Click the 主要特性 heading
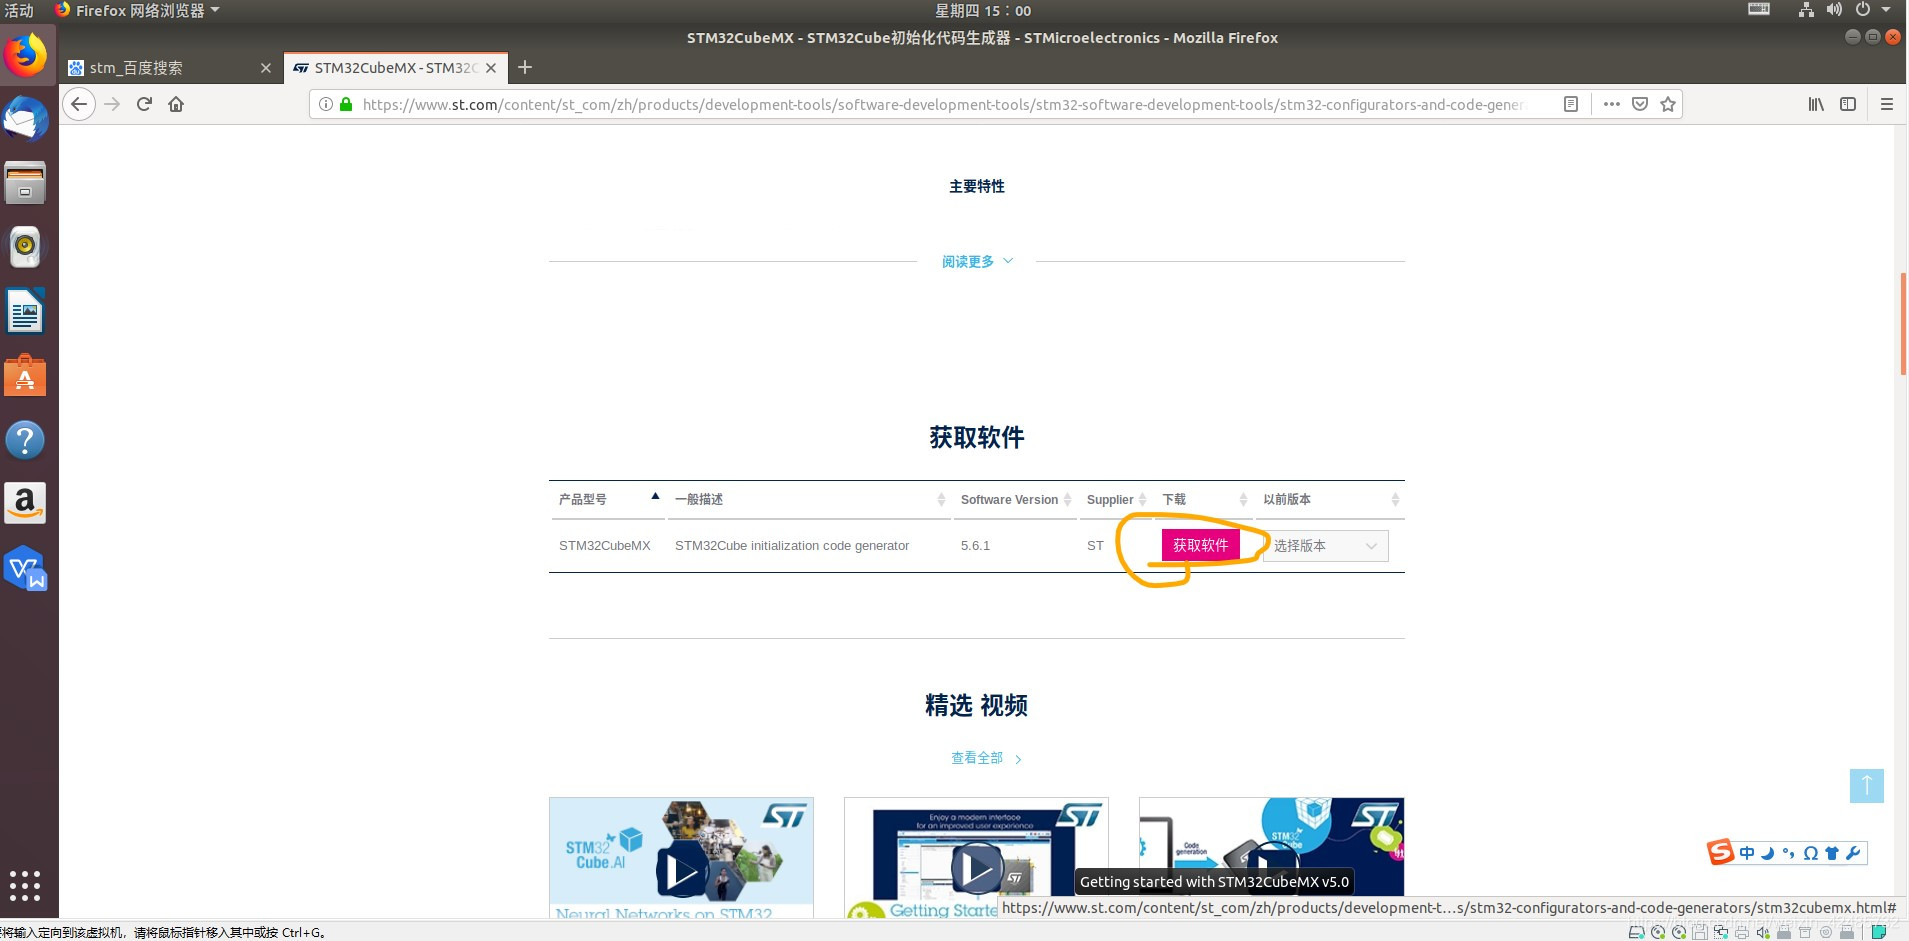Image resolution: width=1909 pixels, height=941 pixels. coord(977,186)
